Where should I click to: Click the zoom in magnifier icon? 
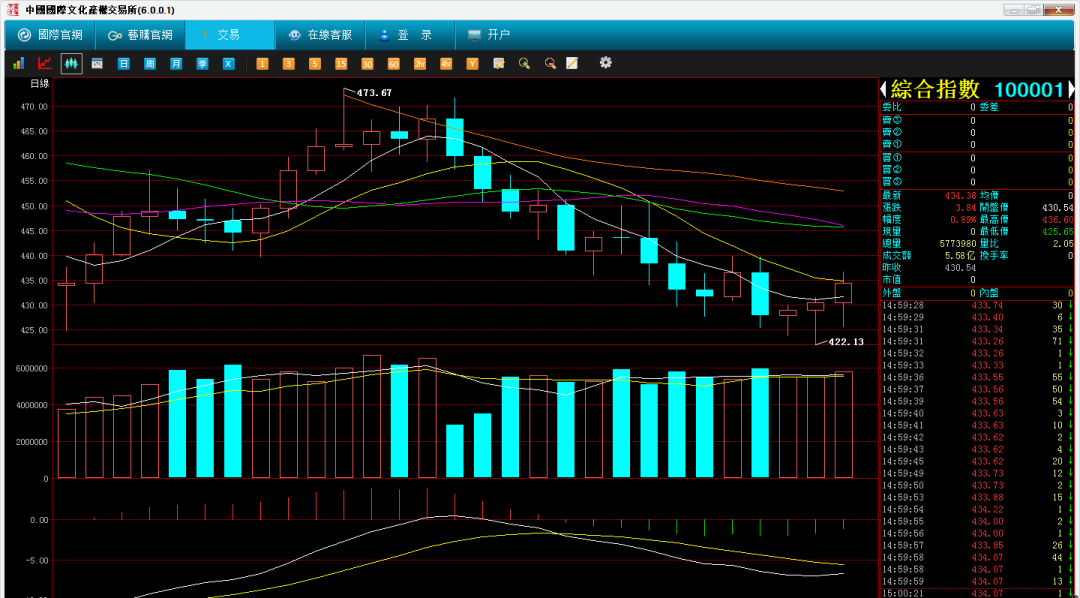[x=524, y=63]
